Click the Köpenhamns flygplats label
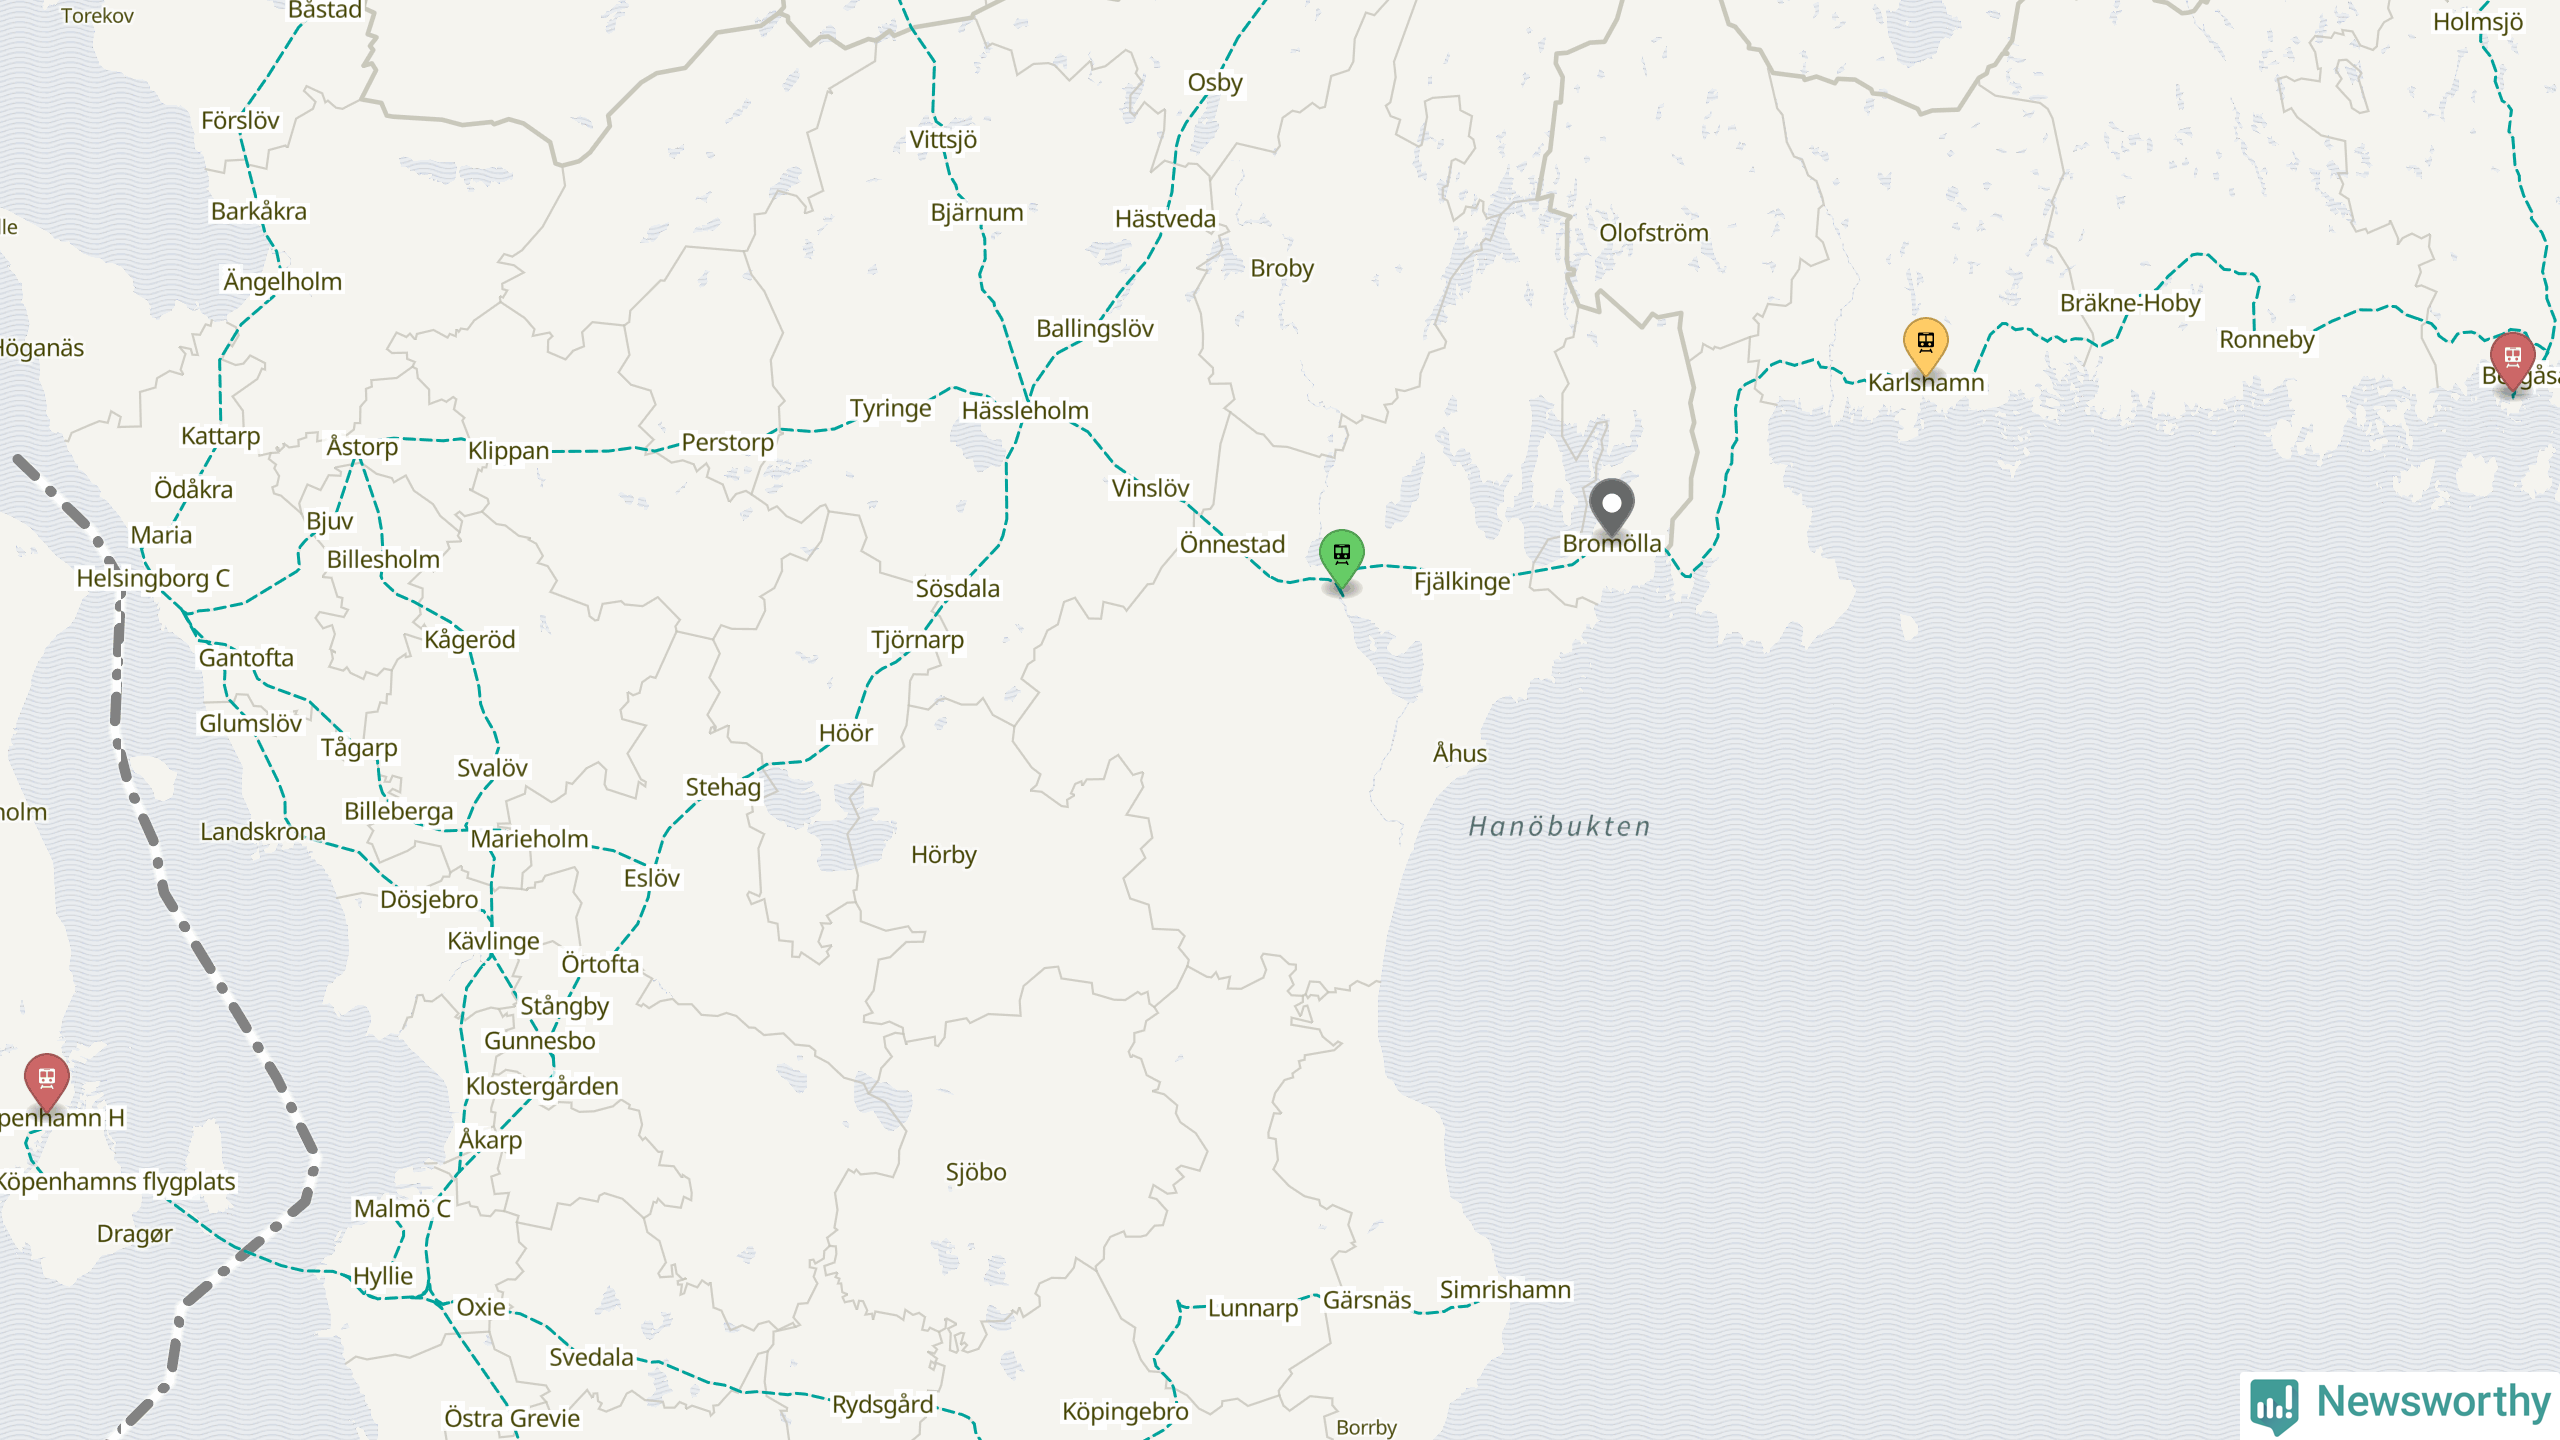2560x1440 pixels. point(117,1181)
